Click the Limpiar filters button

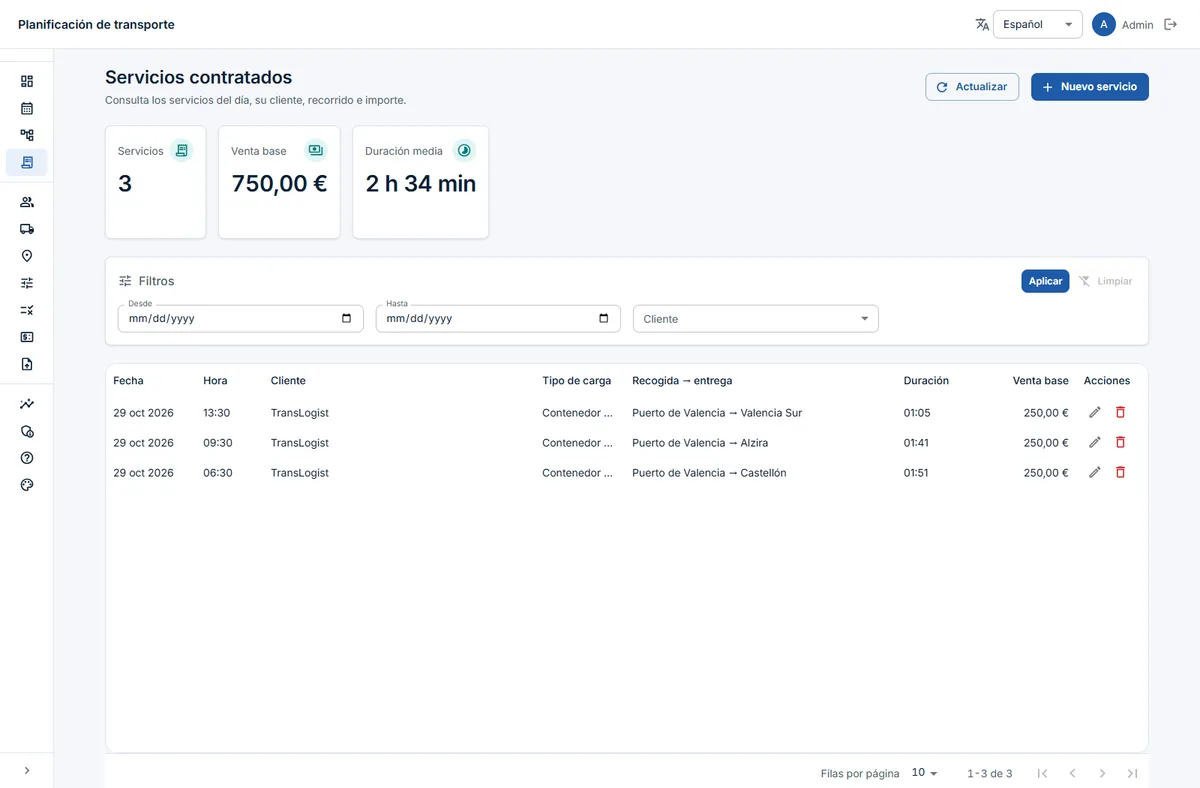click(x=1105, y=281)
